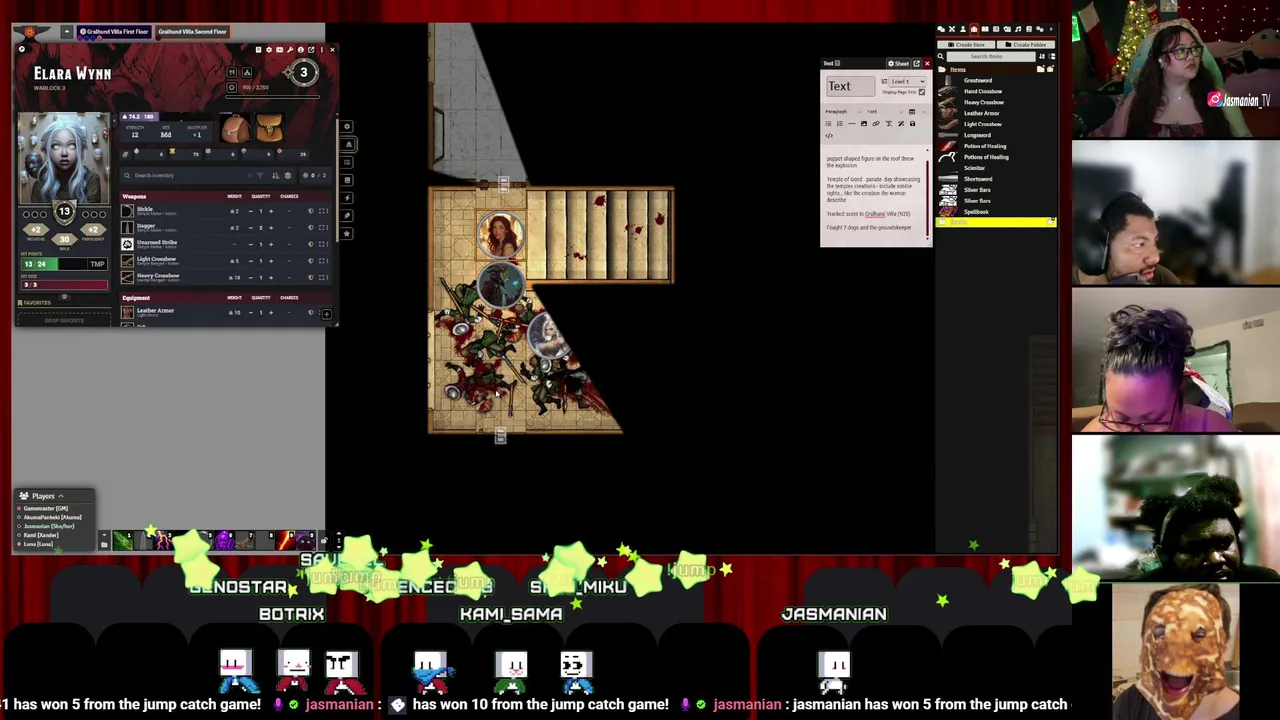Open the Text font dropdown
The image size is (1280, 720).
885,112
